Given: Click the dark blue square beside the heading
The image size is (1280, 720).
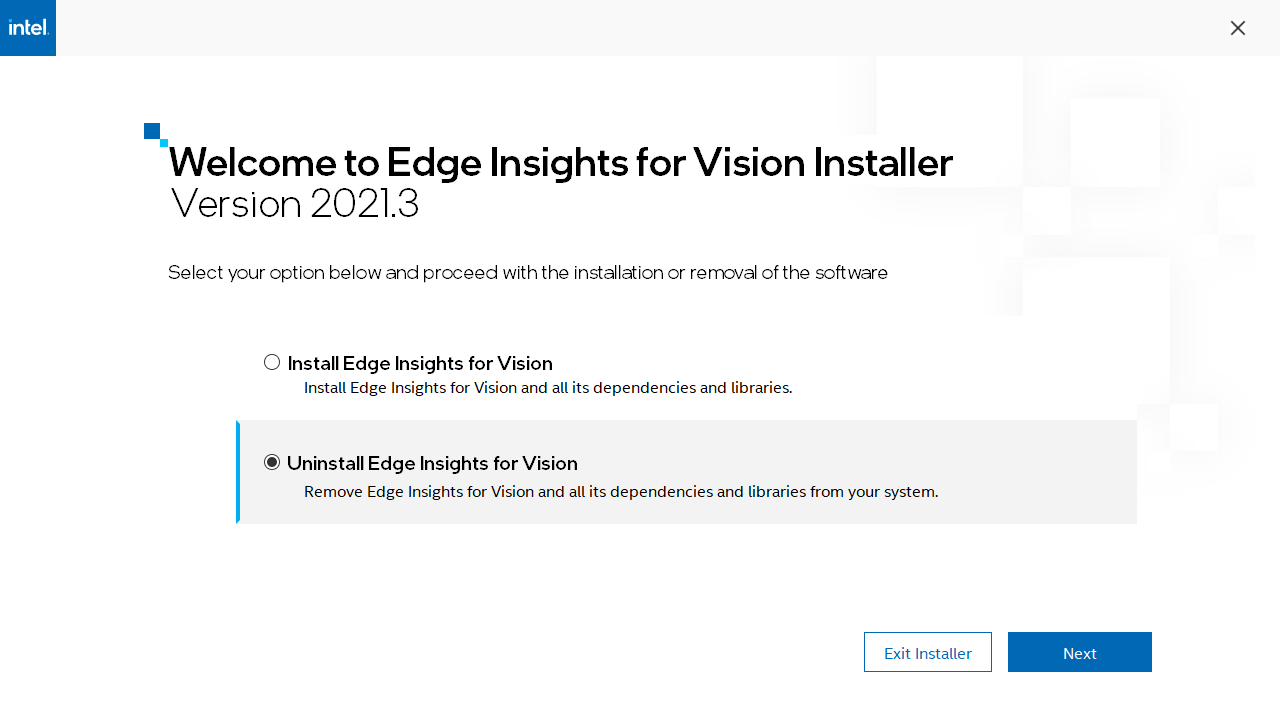Looking at the screenshot, I should tap(151, 130).
